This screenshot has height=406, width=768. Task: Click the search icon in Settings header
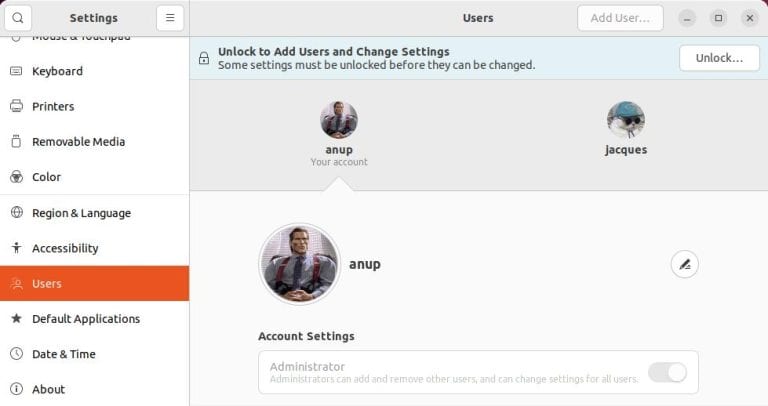(18, 18)
